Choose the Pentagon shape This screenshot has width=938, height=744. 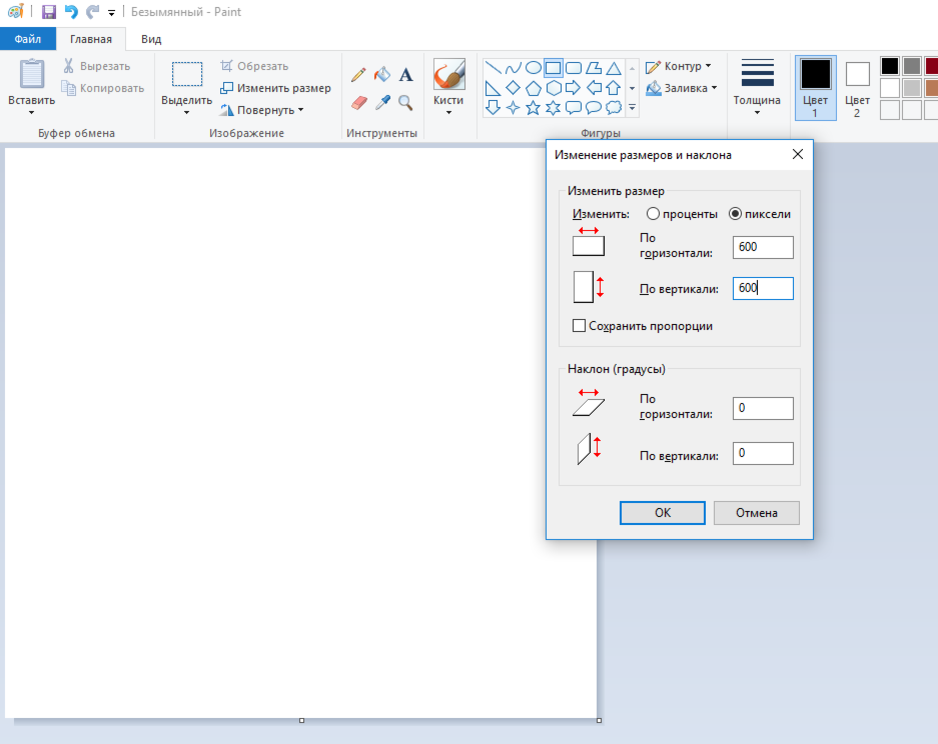(533, 89)
